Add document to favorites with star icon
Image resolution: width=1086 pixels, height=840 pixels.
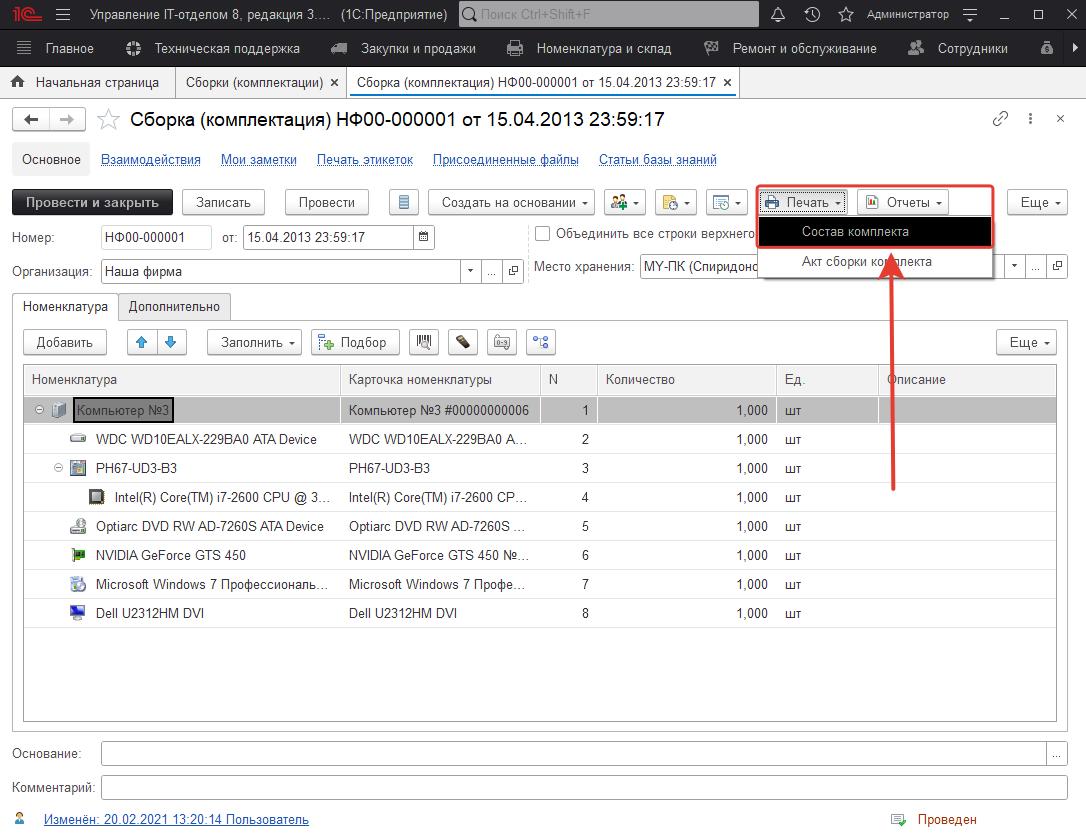click(108, 120)
